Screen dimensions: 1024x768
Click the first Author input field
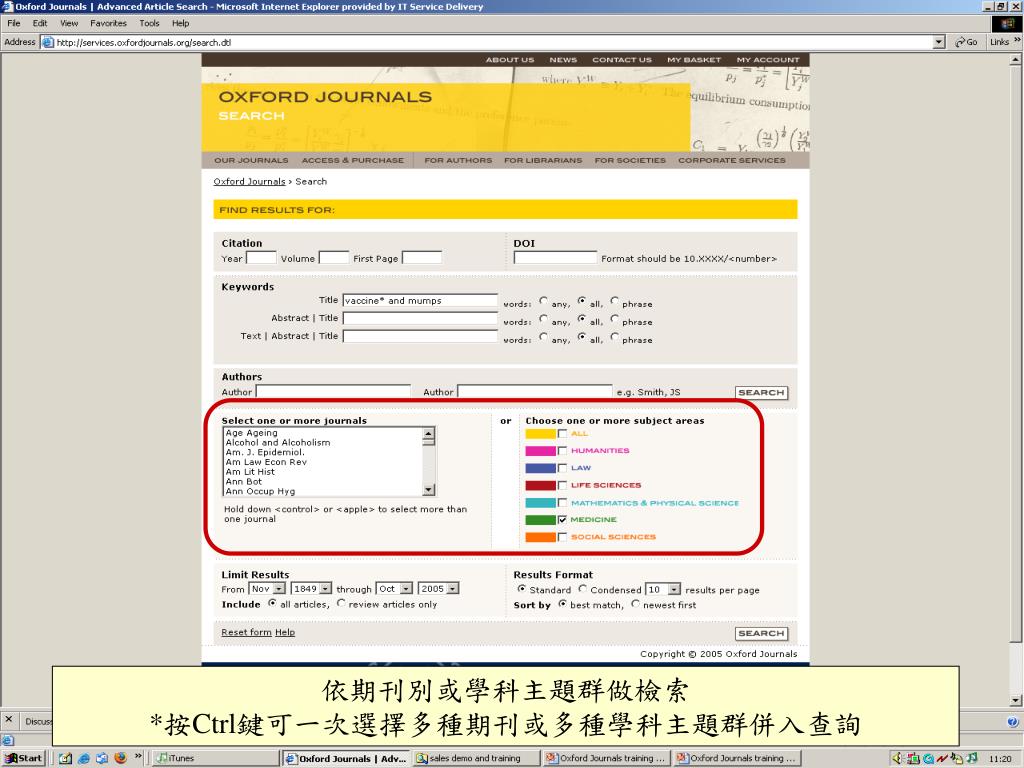[333, 392]
